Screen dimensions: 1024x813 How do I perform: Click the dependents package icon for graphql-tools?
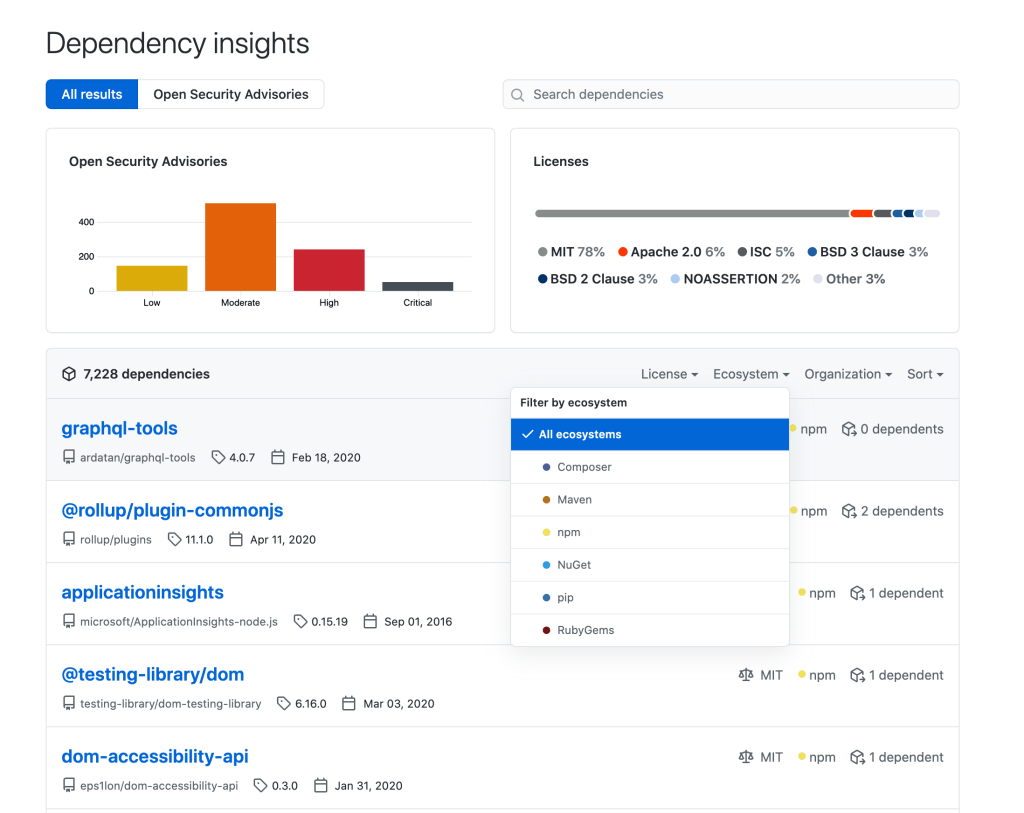(849, 429)
